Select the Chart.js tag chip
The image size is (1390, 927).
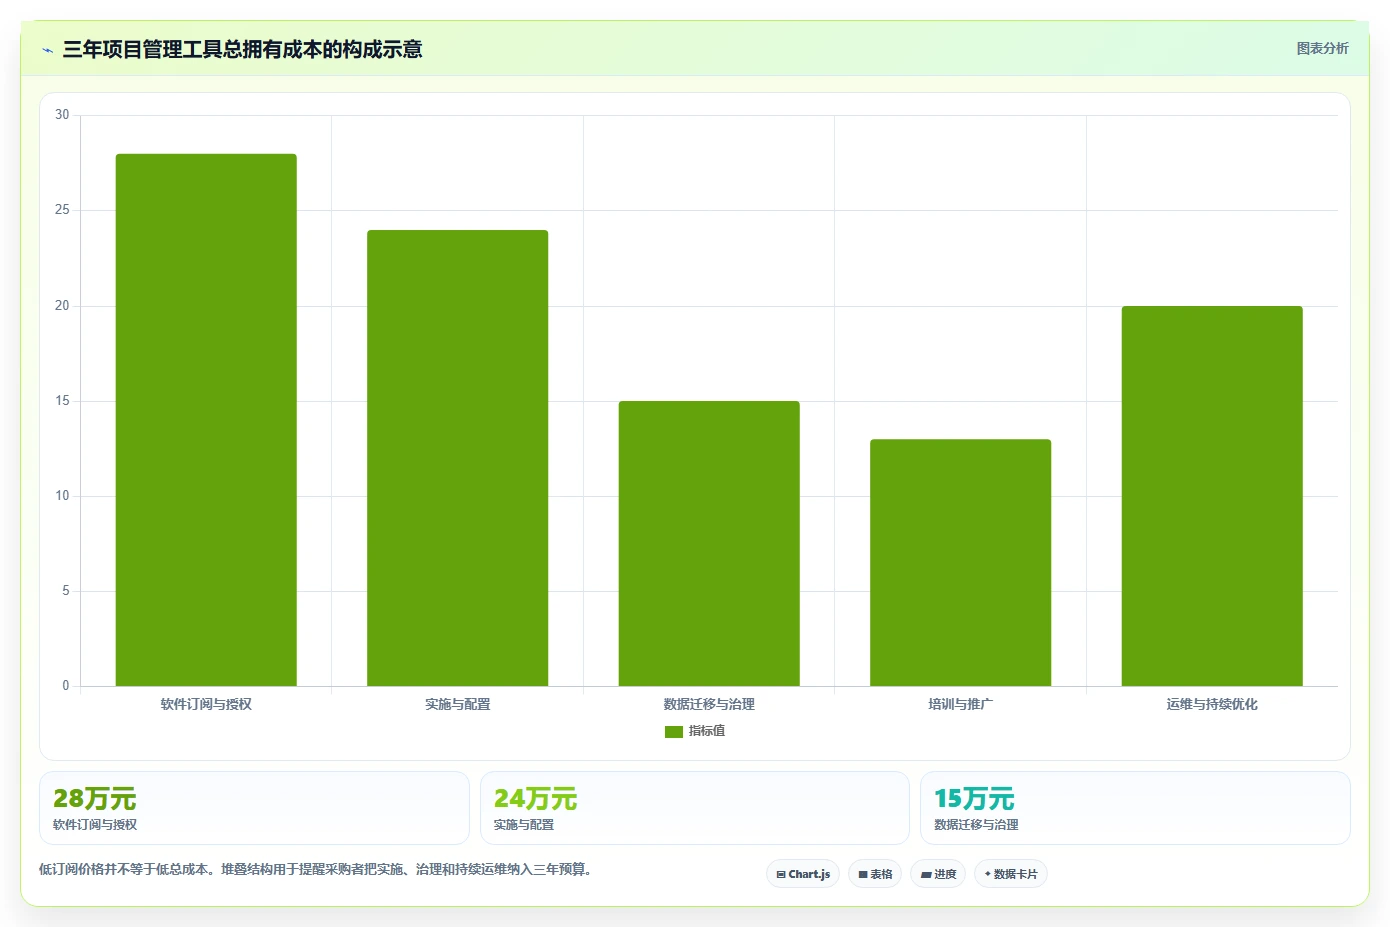click(x=804, y=874)
